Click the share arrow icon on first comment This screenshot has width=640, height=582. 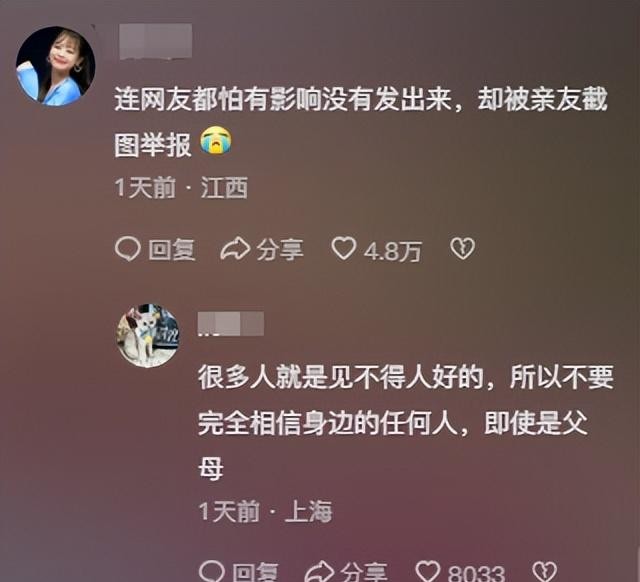pyautogui.click(x=235, y=249)
